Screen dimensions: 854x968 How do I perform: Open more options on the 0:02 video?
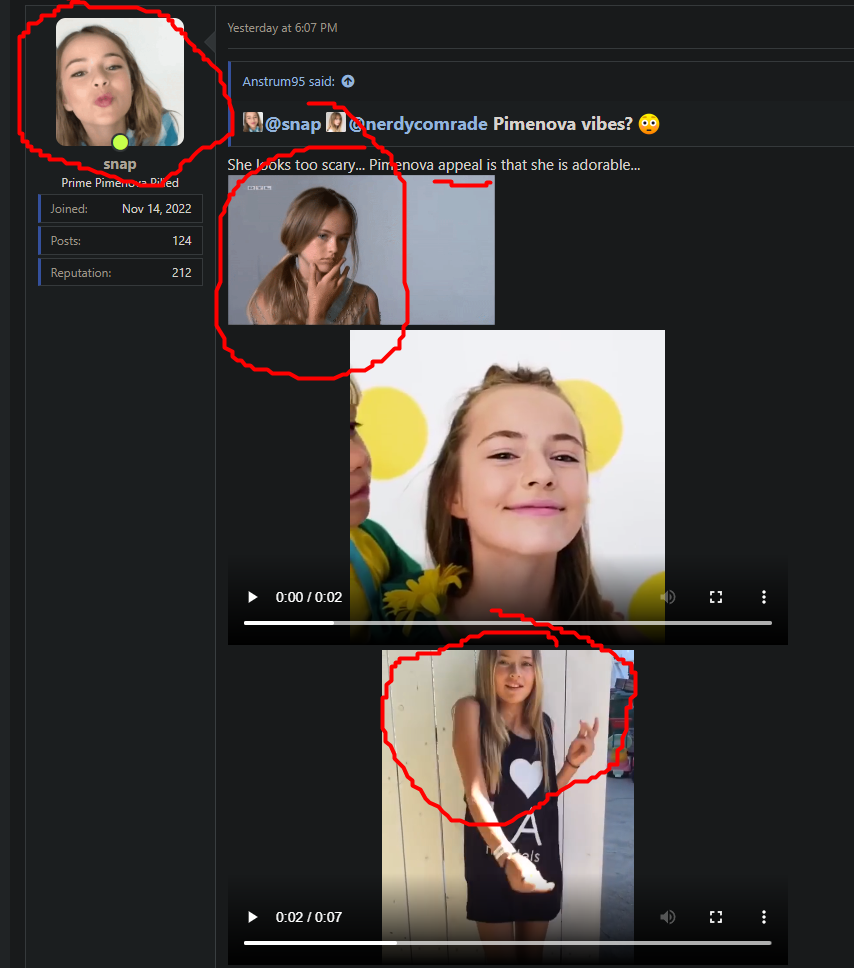coord(764,597)
